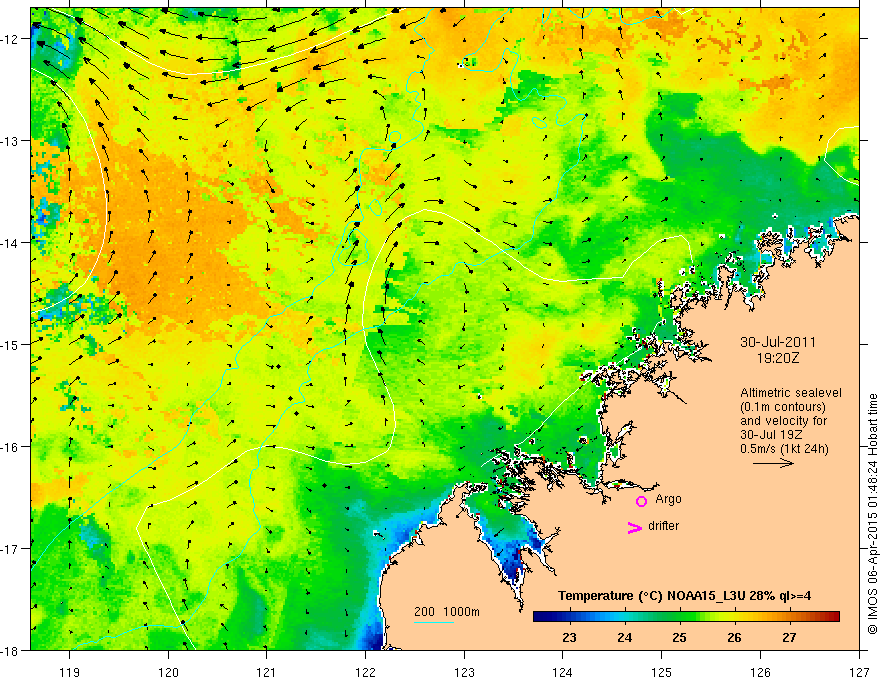Click the '19:20Z' time label
The image size is (880, 680).
click(778, 358)
